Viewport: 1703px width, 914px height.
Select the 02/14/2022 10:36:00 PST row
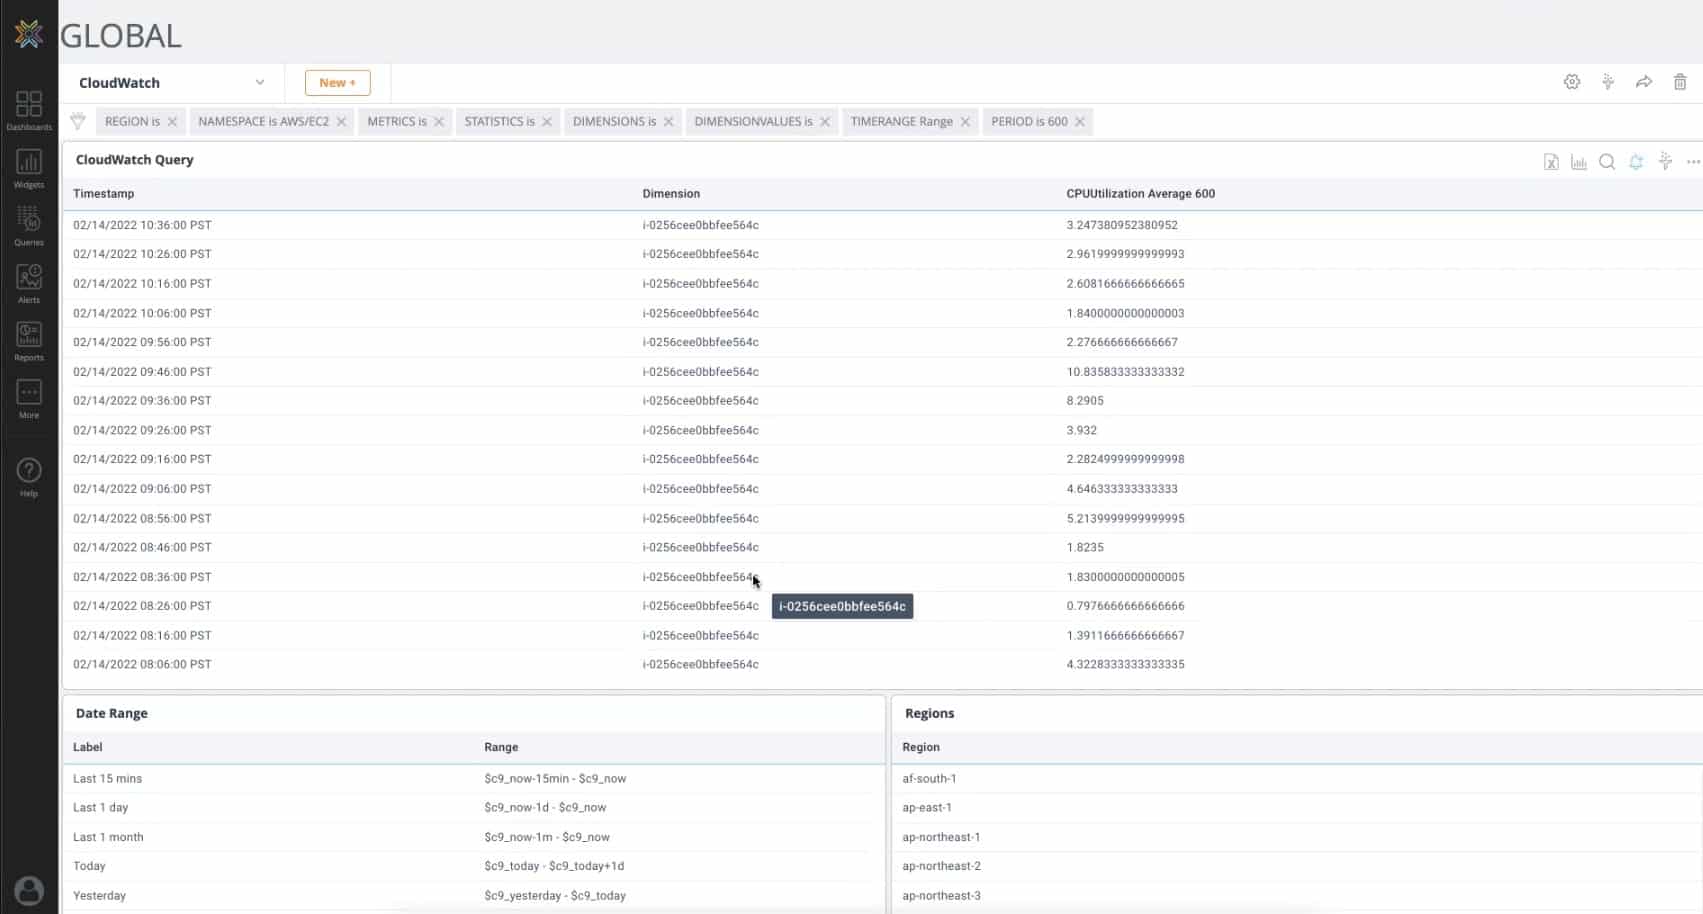882,225
